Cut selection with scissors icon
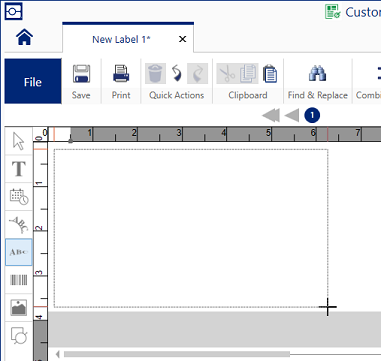This screenshot has width=381, height=361. click(227, 74)
